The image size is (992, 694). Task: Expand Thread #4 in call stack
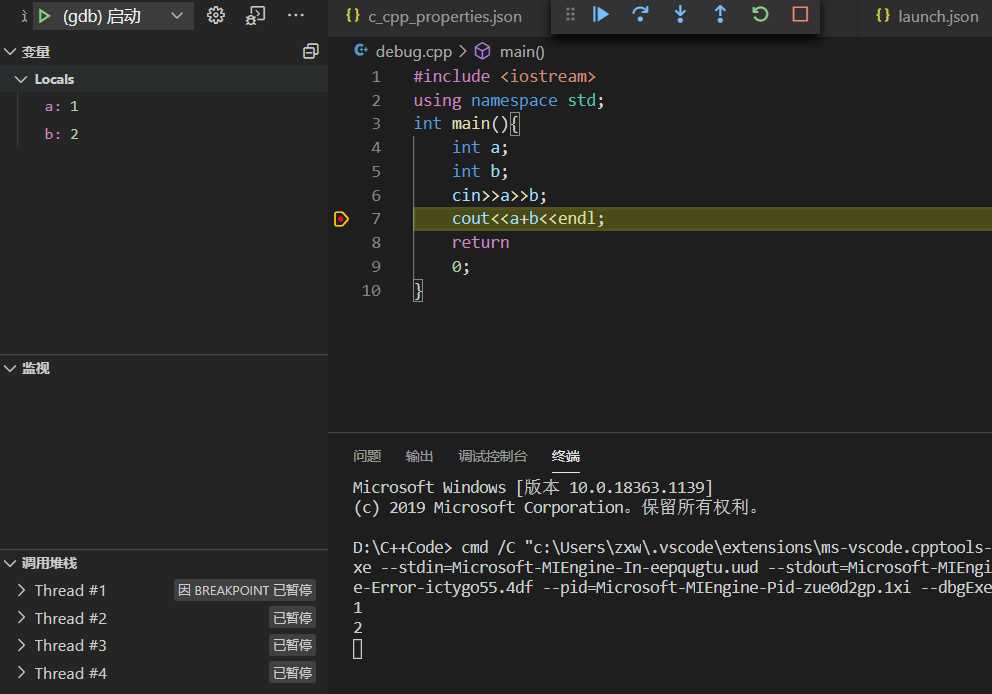click(x=22, y=672)
